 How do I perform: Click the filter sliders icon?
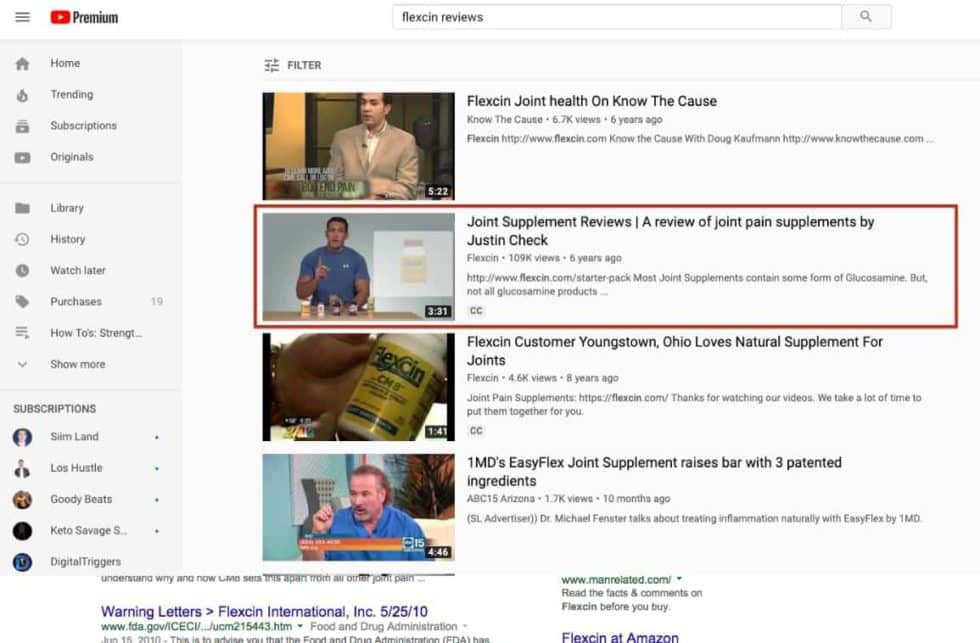272,65
